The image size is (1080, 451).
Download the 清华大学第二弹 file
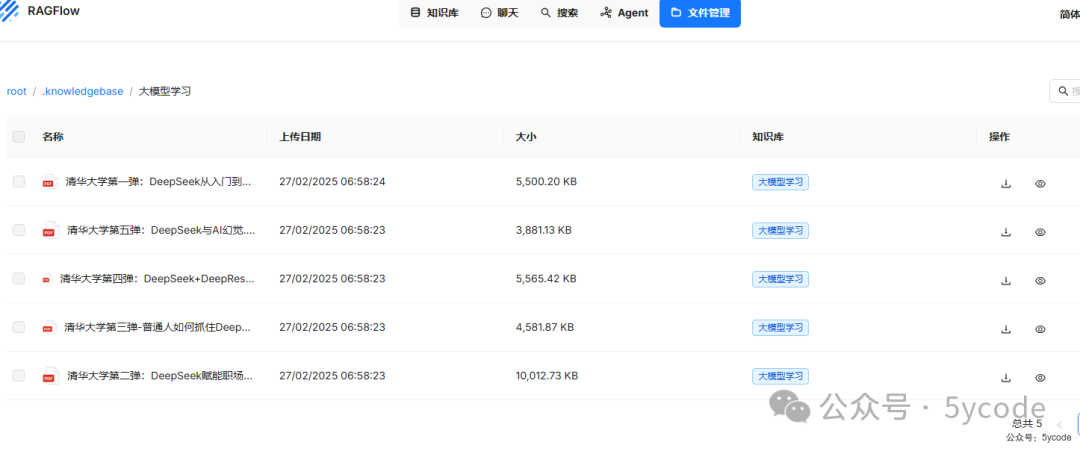point(1006,377)
